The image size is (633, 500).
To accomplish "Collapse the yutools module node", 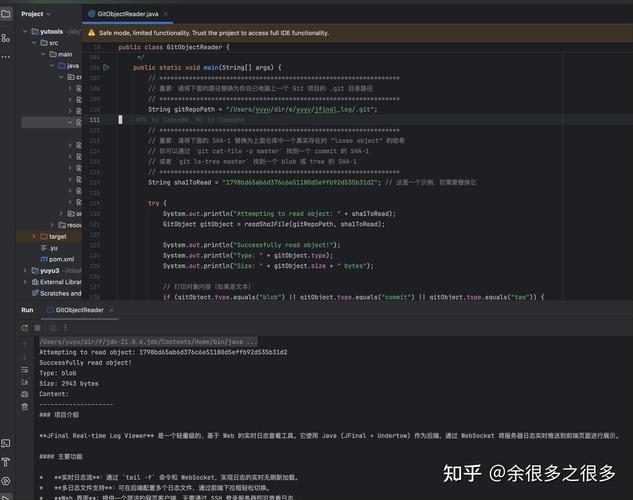I will pos(25,31).
